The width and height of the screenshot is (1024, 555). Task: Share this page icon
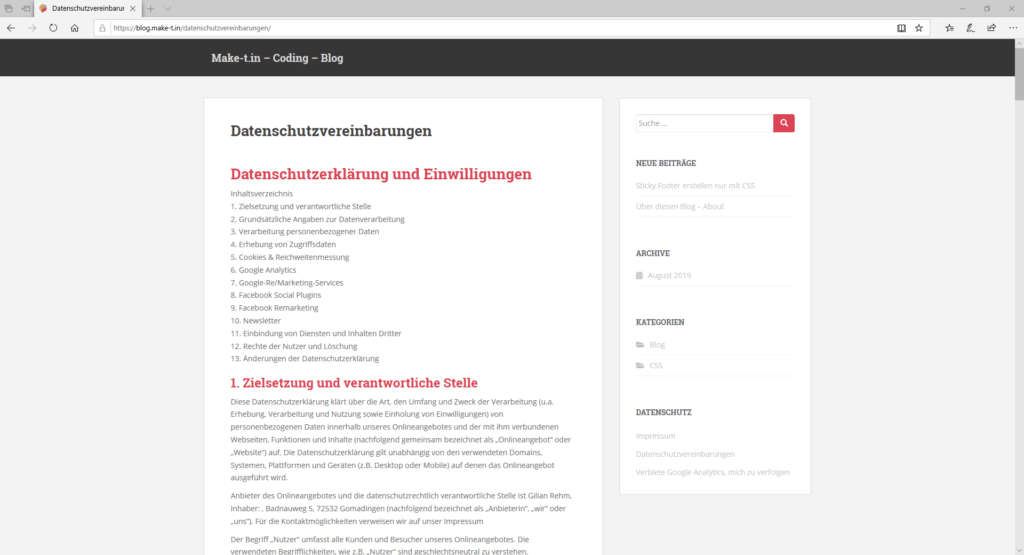(991, 28)
